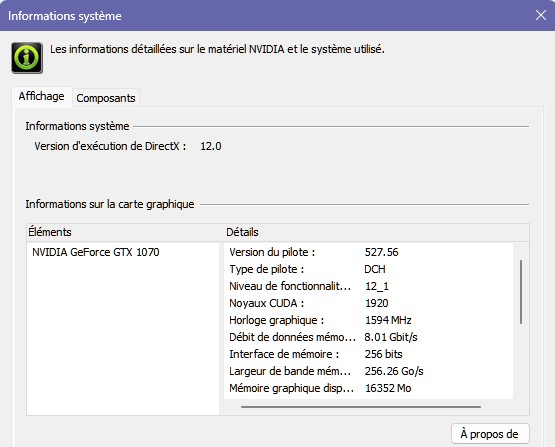Select the Mémoire graphique disp… row

click(x=368, y=388)
